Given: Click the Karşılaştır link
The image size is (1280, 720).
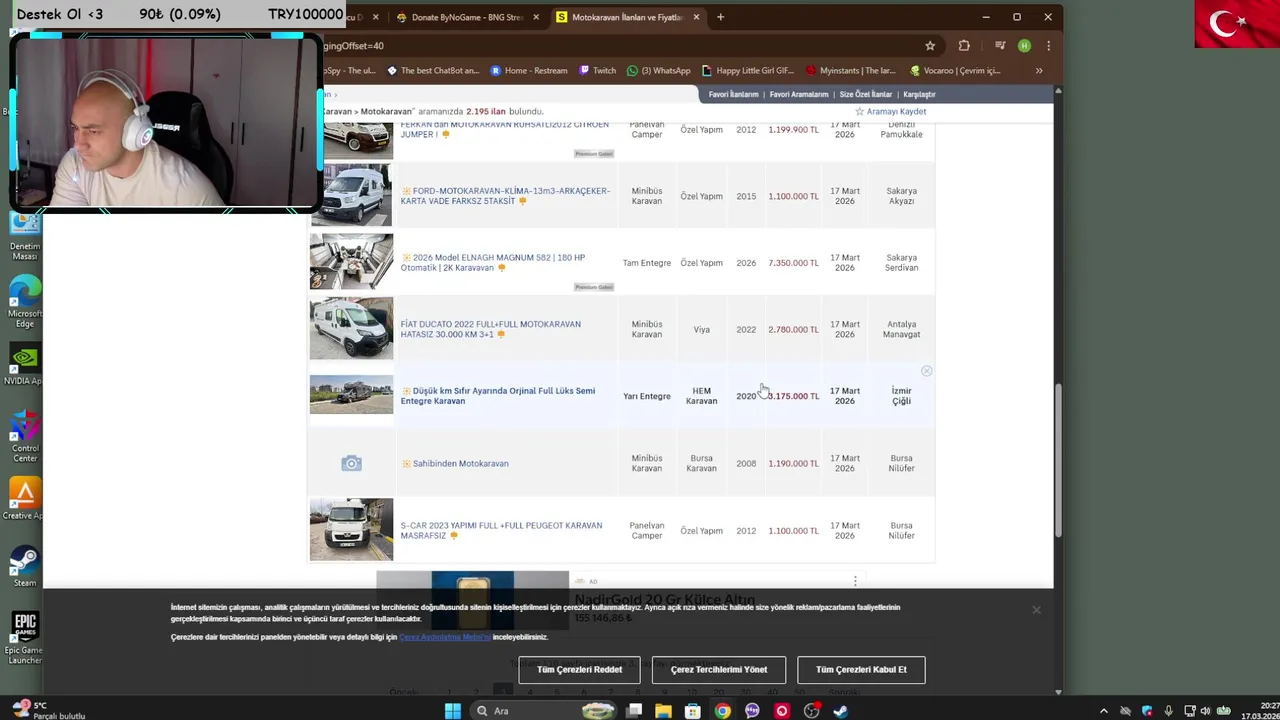Looking at the screenshot, I should [920, 94].
